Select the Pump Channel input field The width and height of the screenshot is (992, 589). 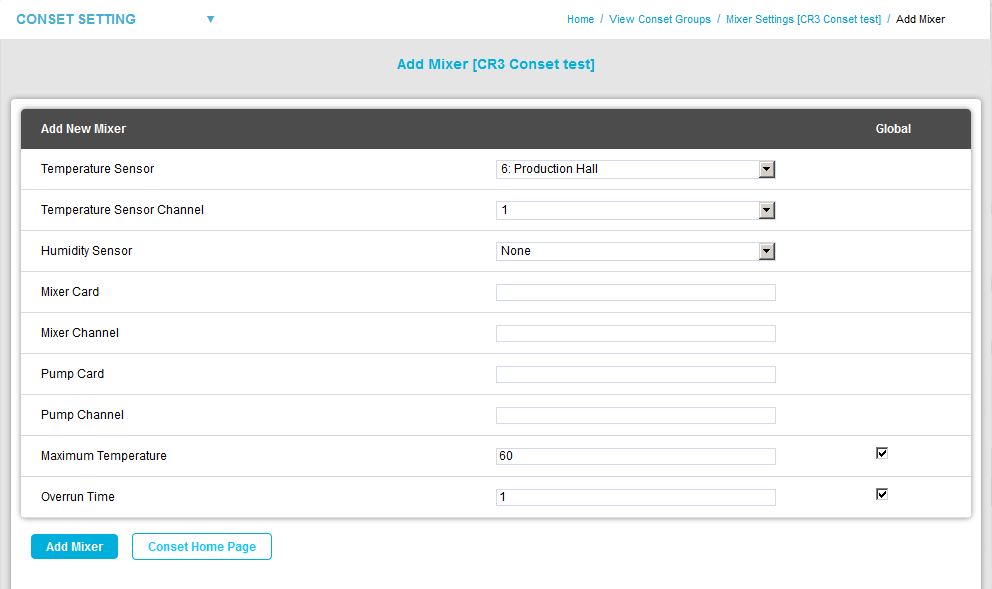[x=635, y=415]
